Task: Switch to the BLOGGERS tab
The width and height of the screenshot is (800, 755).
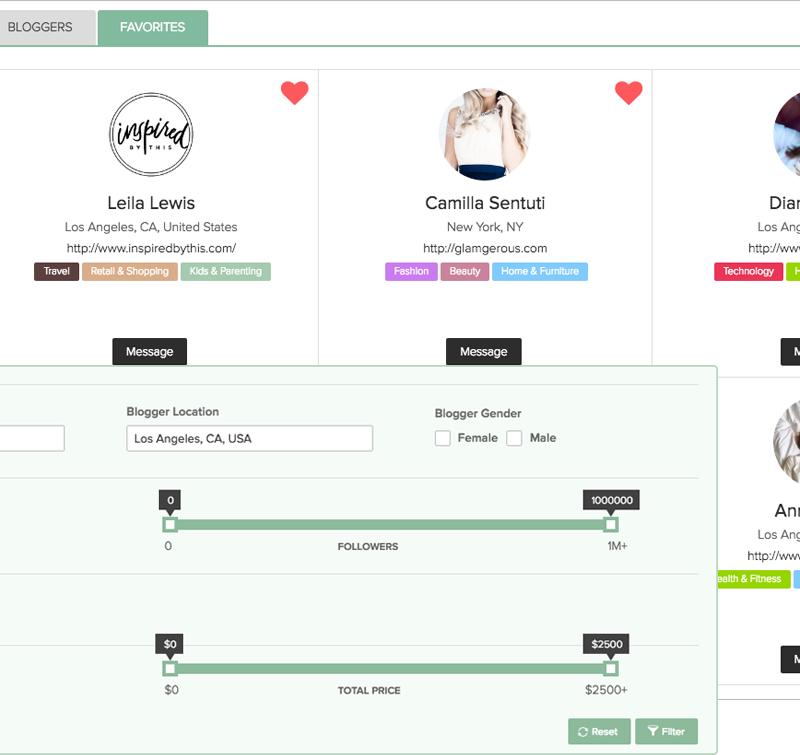Action: (x=47, y=28)
